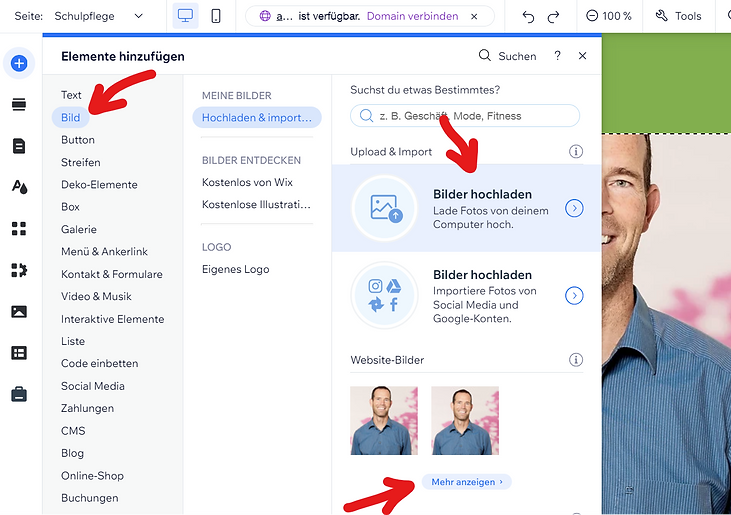Click the 100 % zoom level
Viewport: 731px width, 515px height.
click(x=616, y=16)
